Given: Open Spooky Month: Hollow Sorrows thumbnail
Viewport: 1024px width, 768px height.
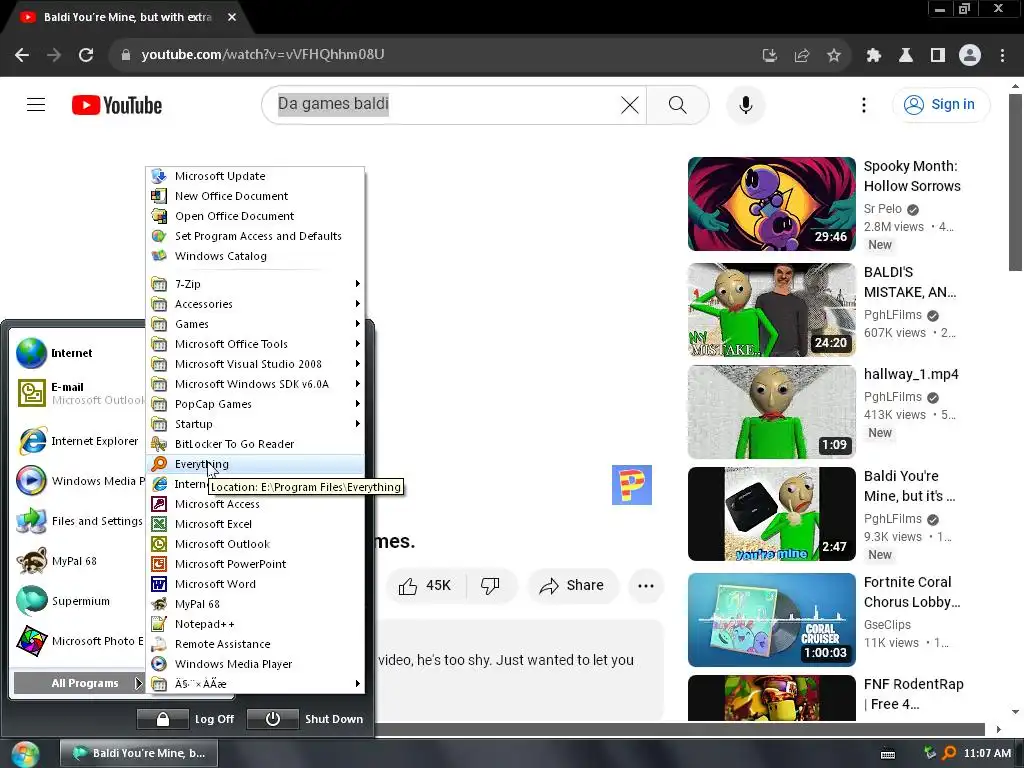Looking at the screenshot, I should pos(771,204).
